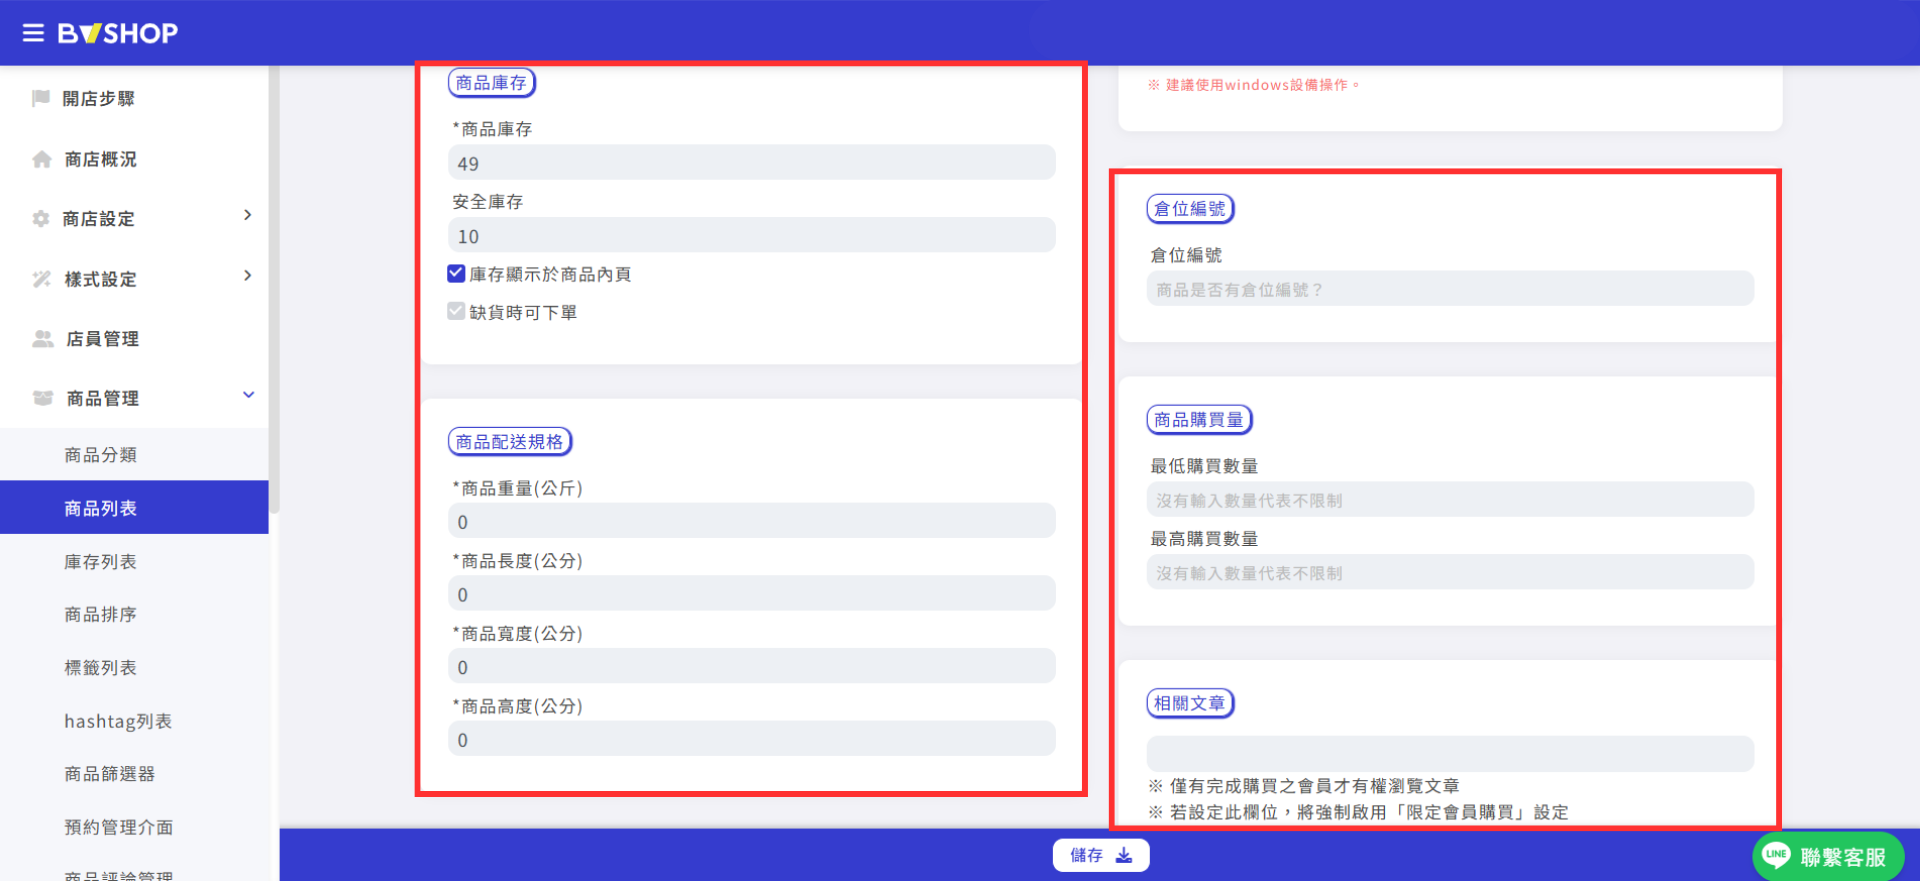This screenshot has width=1920, height=881.
Task: Collapse the 商品管理 chevron
Action: tap(248, 395)
